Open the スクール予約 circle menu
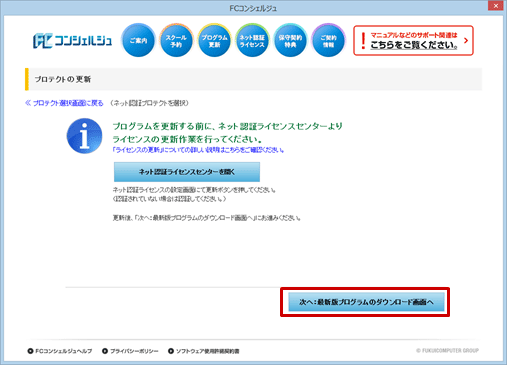Viewport: 507px width, 365px height. click(x=176, y=40)
